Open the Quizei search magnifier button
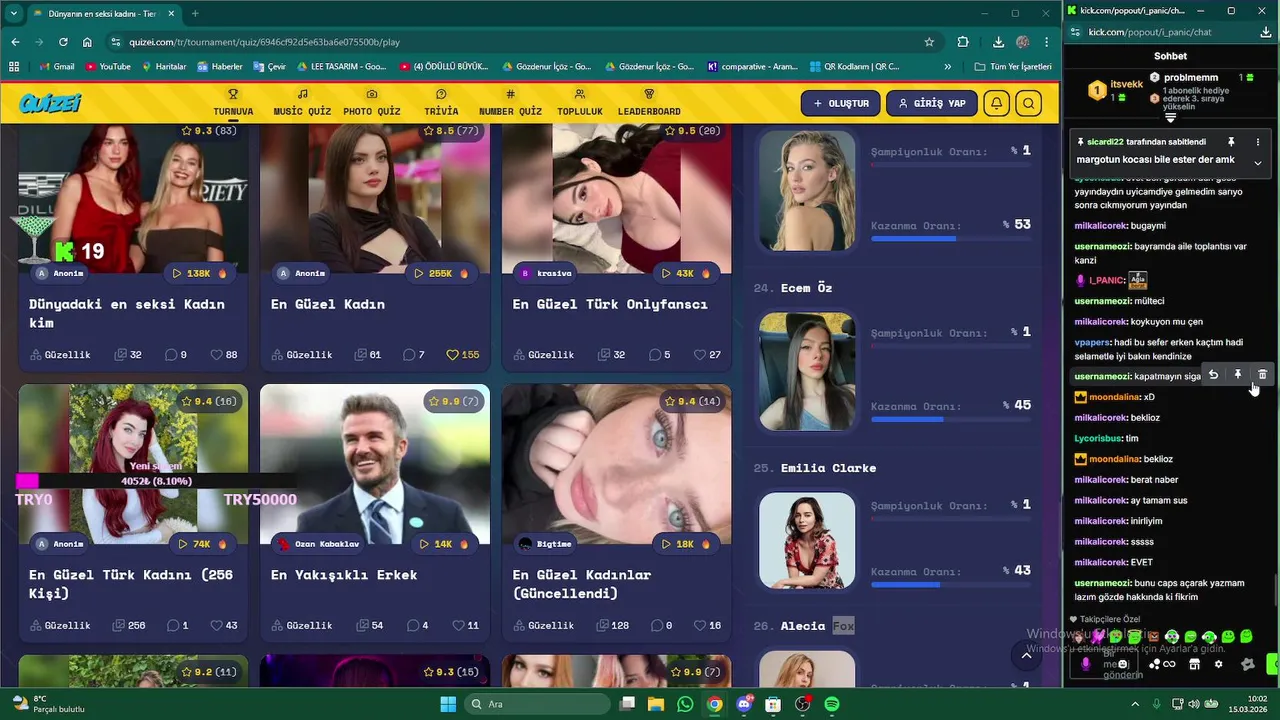1280x720 pixels. tap(1028, 103)
